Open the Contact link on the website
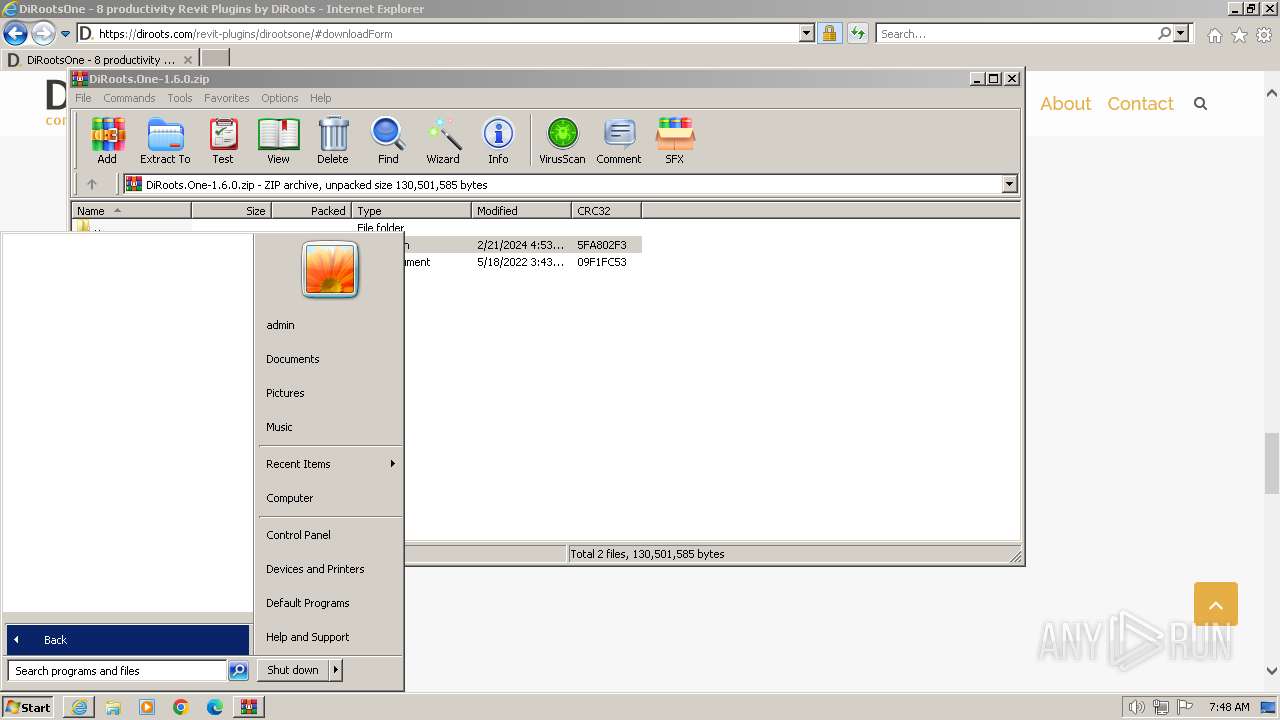The image size is (1280, 720). point(1140,104)
